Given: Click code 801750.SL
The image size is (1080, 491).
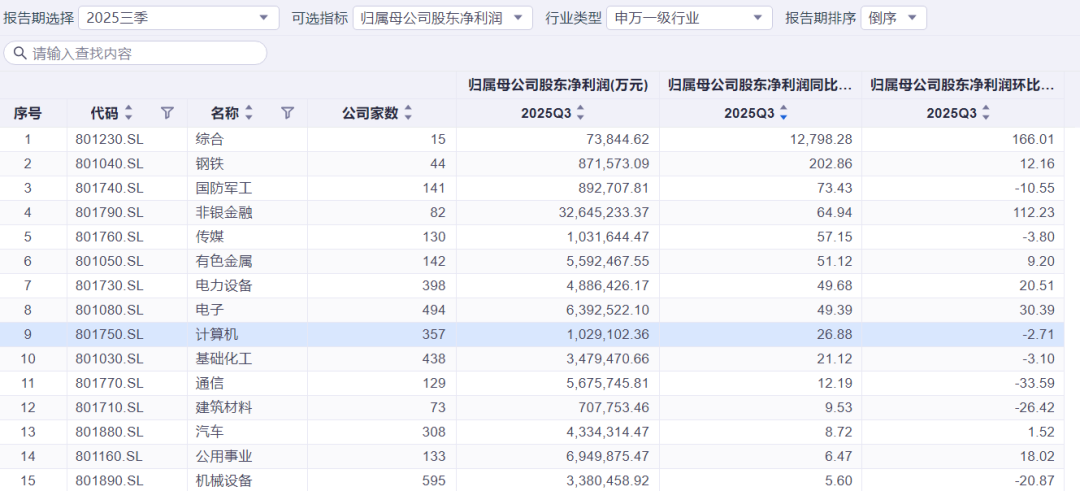Looking at the screenshot, I should pos(110,335).
